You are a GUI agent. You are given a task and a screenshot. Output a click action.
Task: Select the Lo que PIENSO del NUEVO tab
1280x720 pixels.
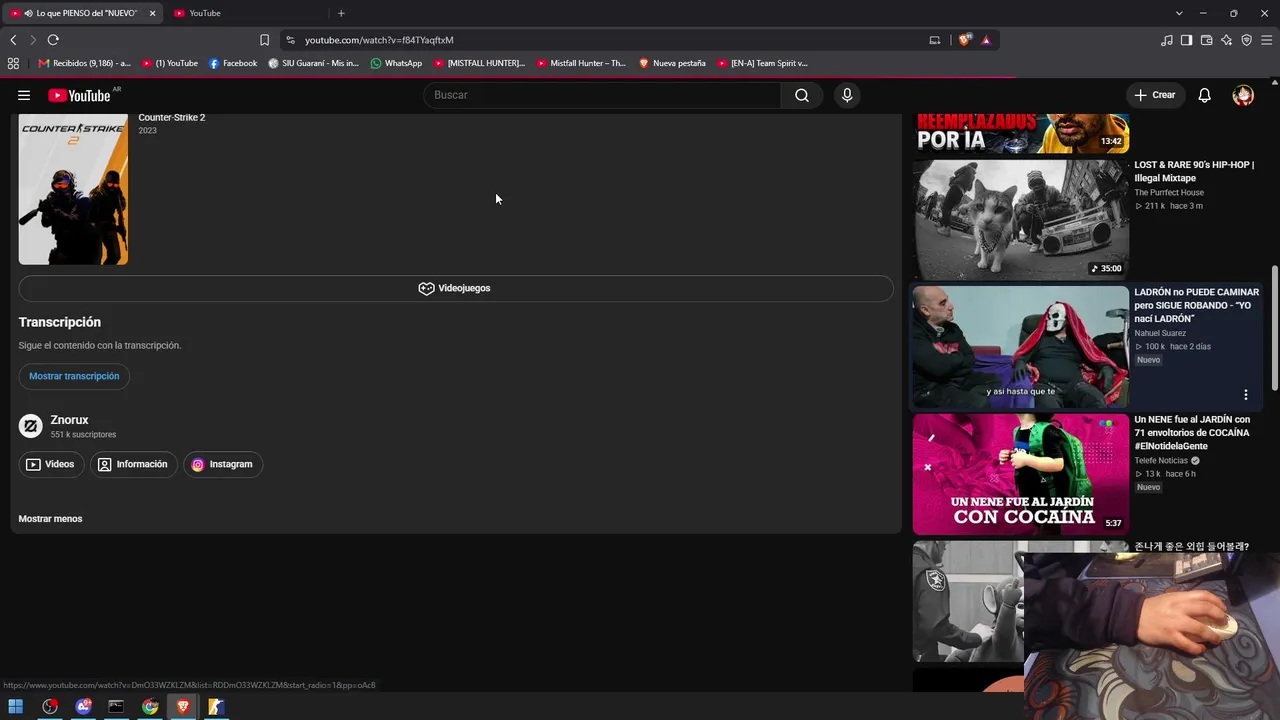tap(84, 13)
